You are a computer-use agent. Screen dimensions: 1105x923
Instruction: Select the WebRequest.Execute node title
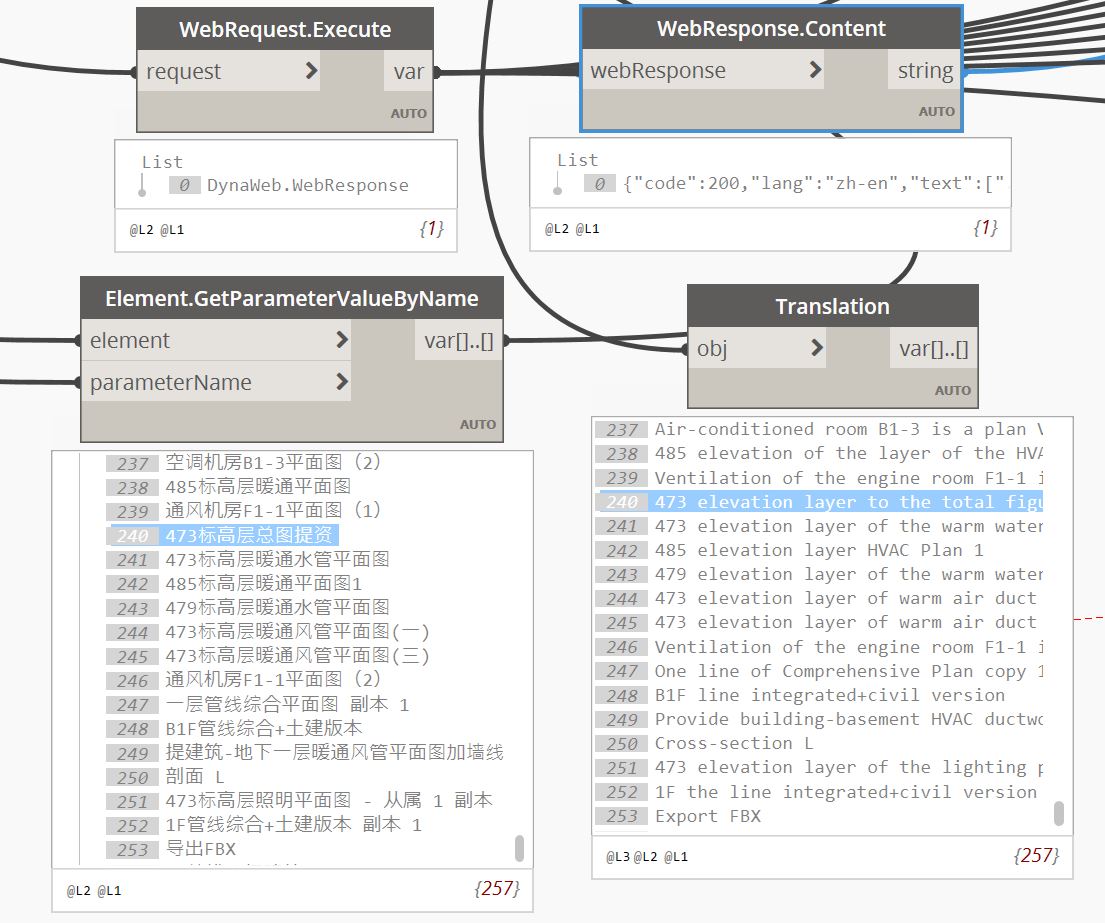(285, 30)
